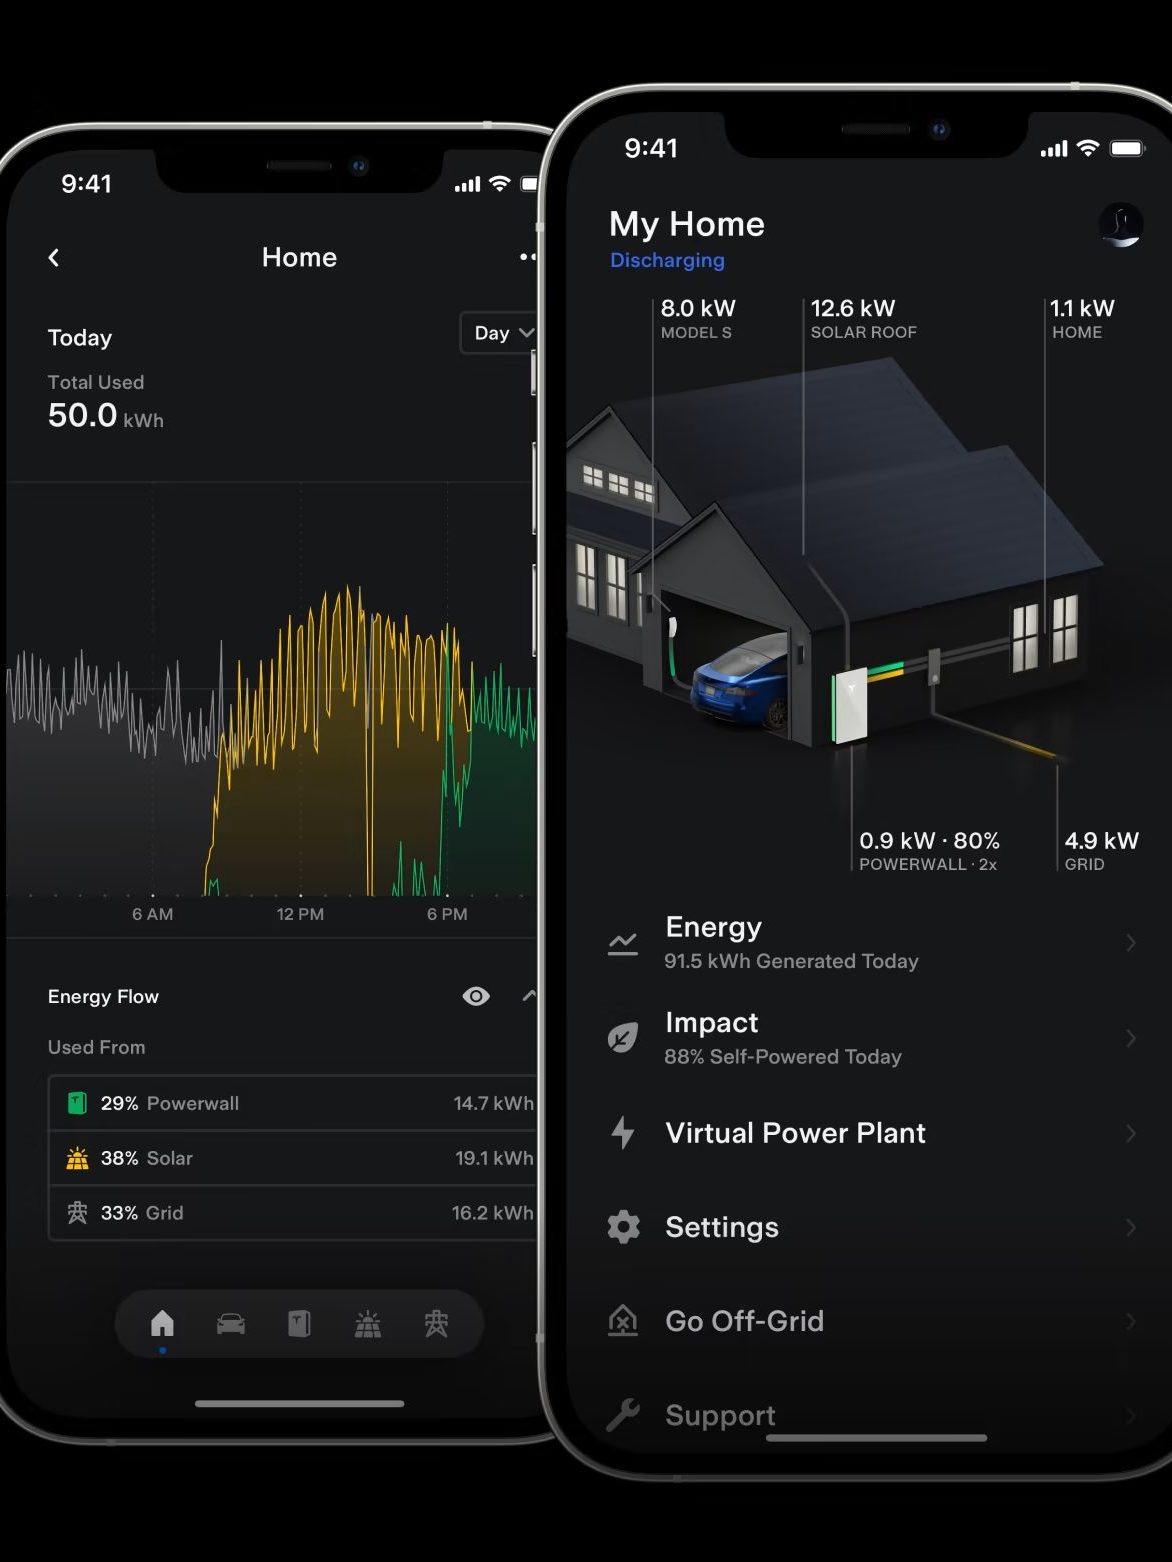Screen dimensions: 1172x1562
Task: Open the Grid tab in bottom bar
Action: click(436, 1324)
